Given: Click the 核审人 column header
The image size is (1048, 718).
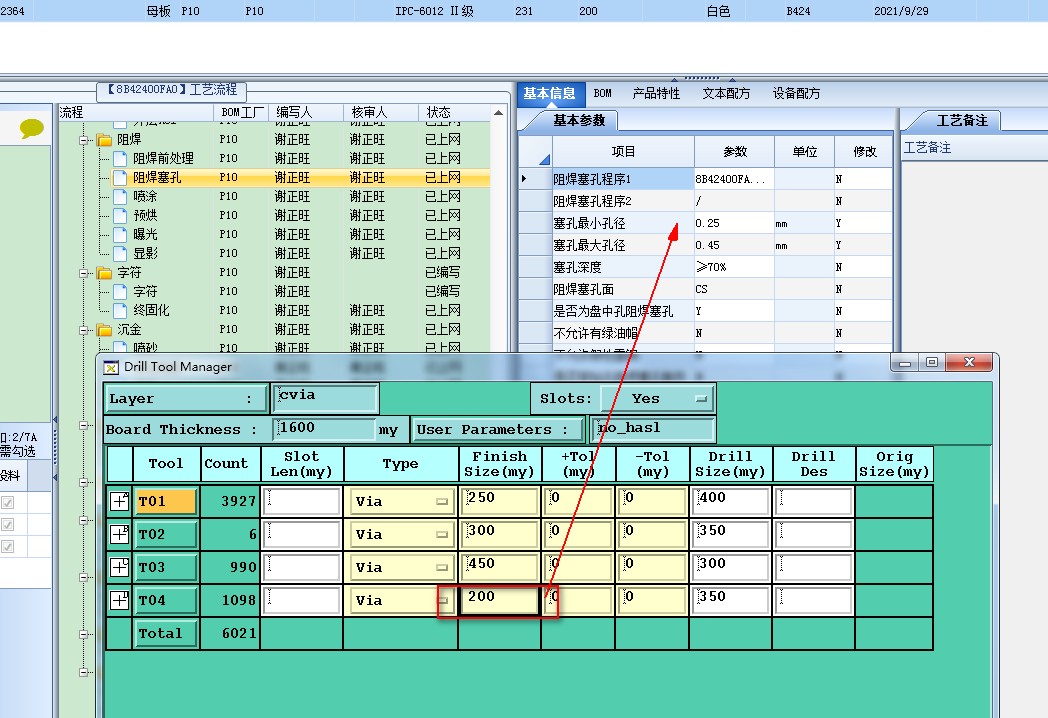Looking at the screenshot, I should [380, 112].
